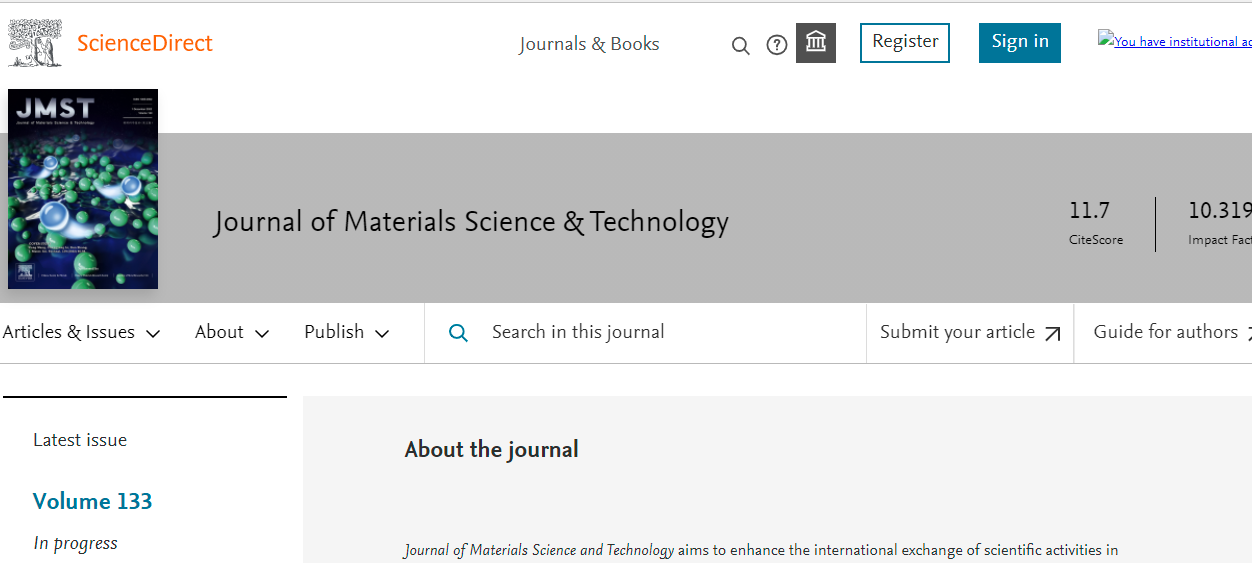Open the Guide for authors link
1252x563 pixels.
coord(1166,332)
